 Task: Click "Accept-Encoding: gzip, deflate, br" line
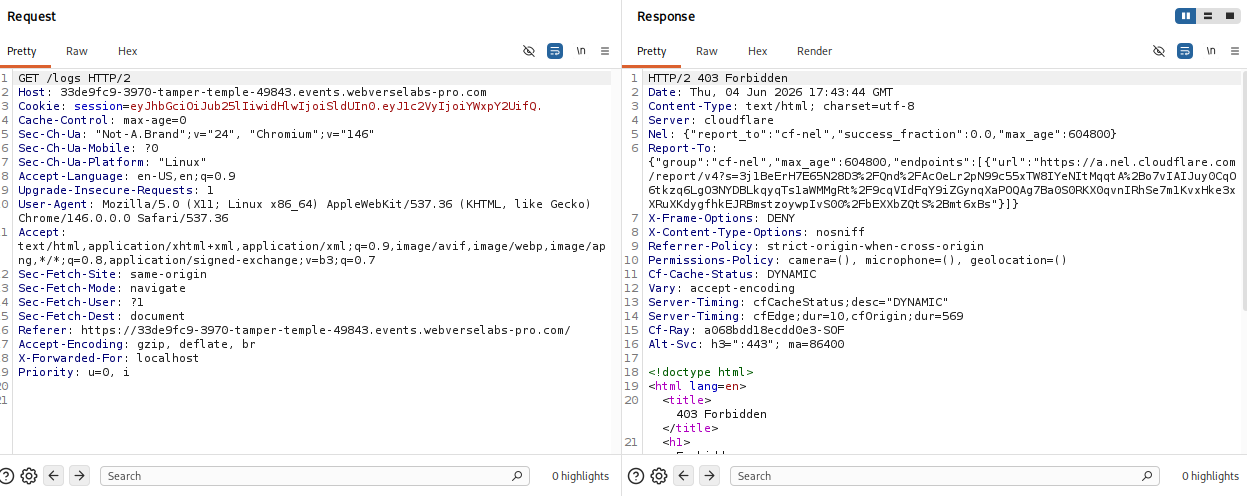click(x=137, y=344)
